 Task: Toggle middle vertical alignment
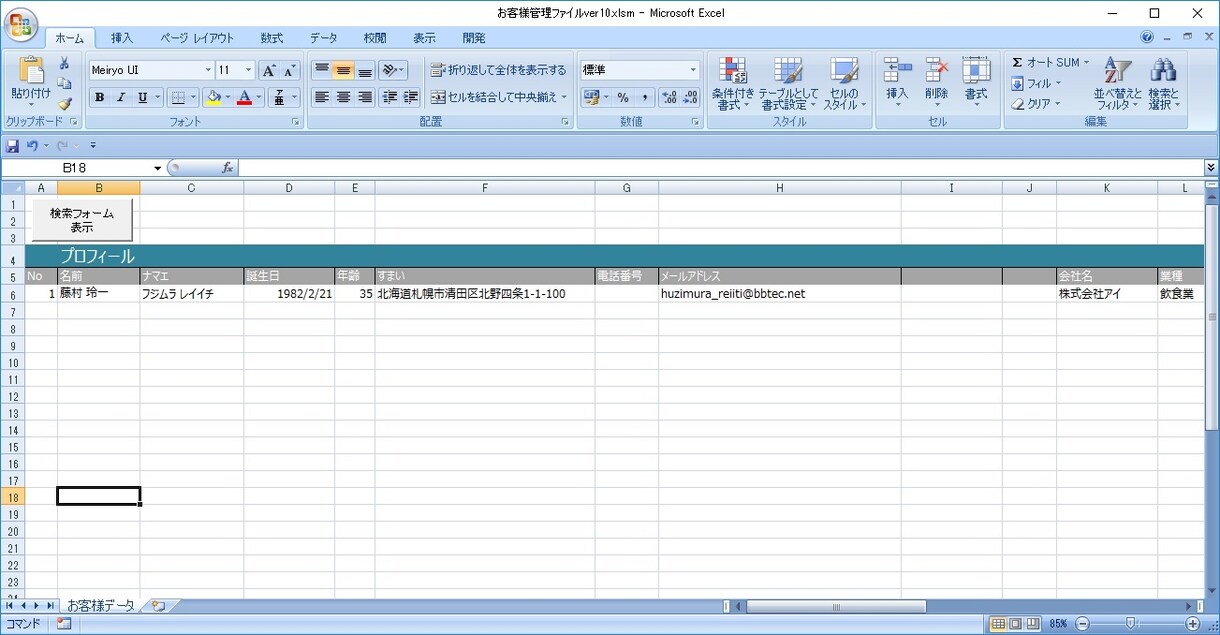tap(343, 70)
